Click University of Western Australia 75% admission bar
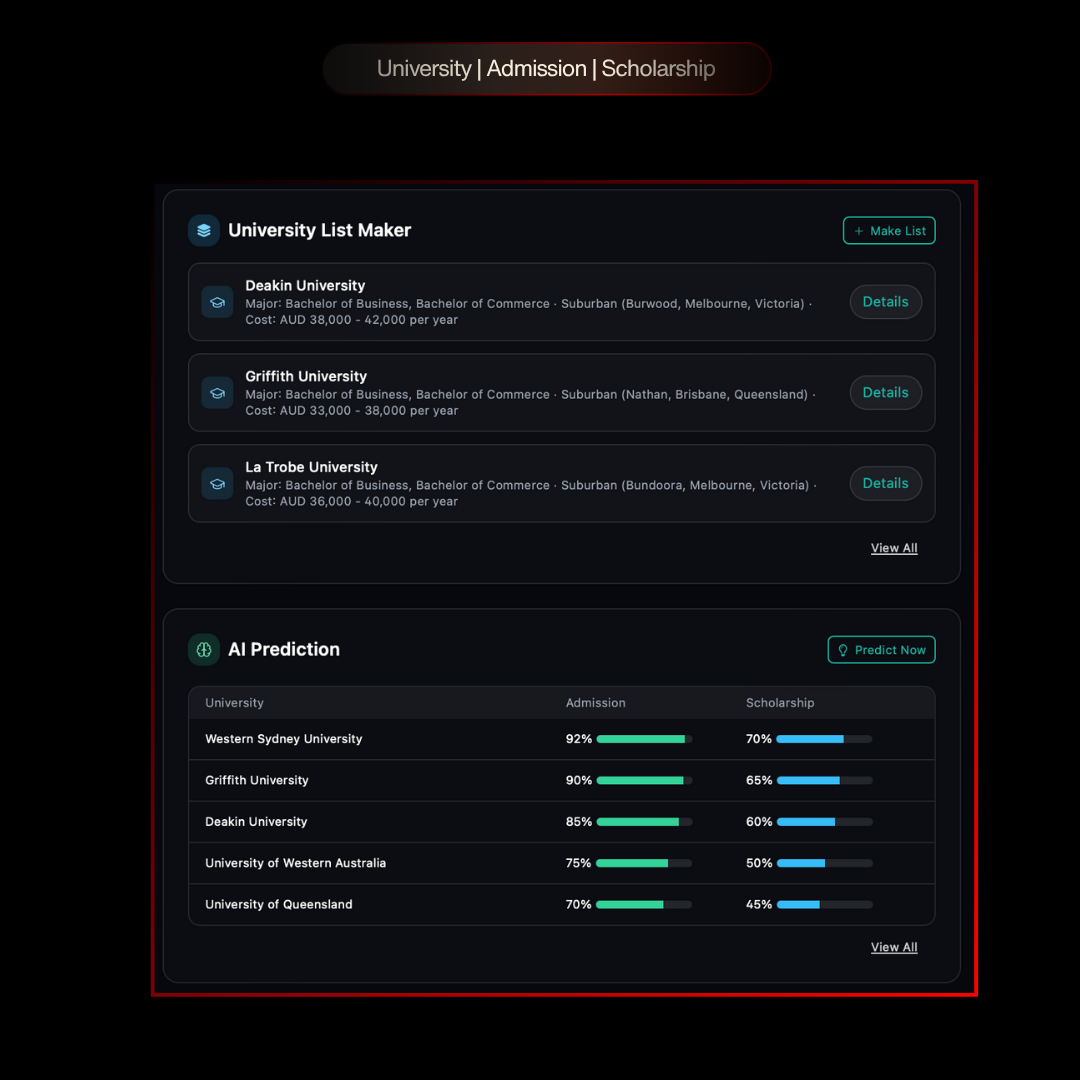This screenshot has height=1080, width=1080. click(644, 863)
